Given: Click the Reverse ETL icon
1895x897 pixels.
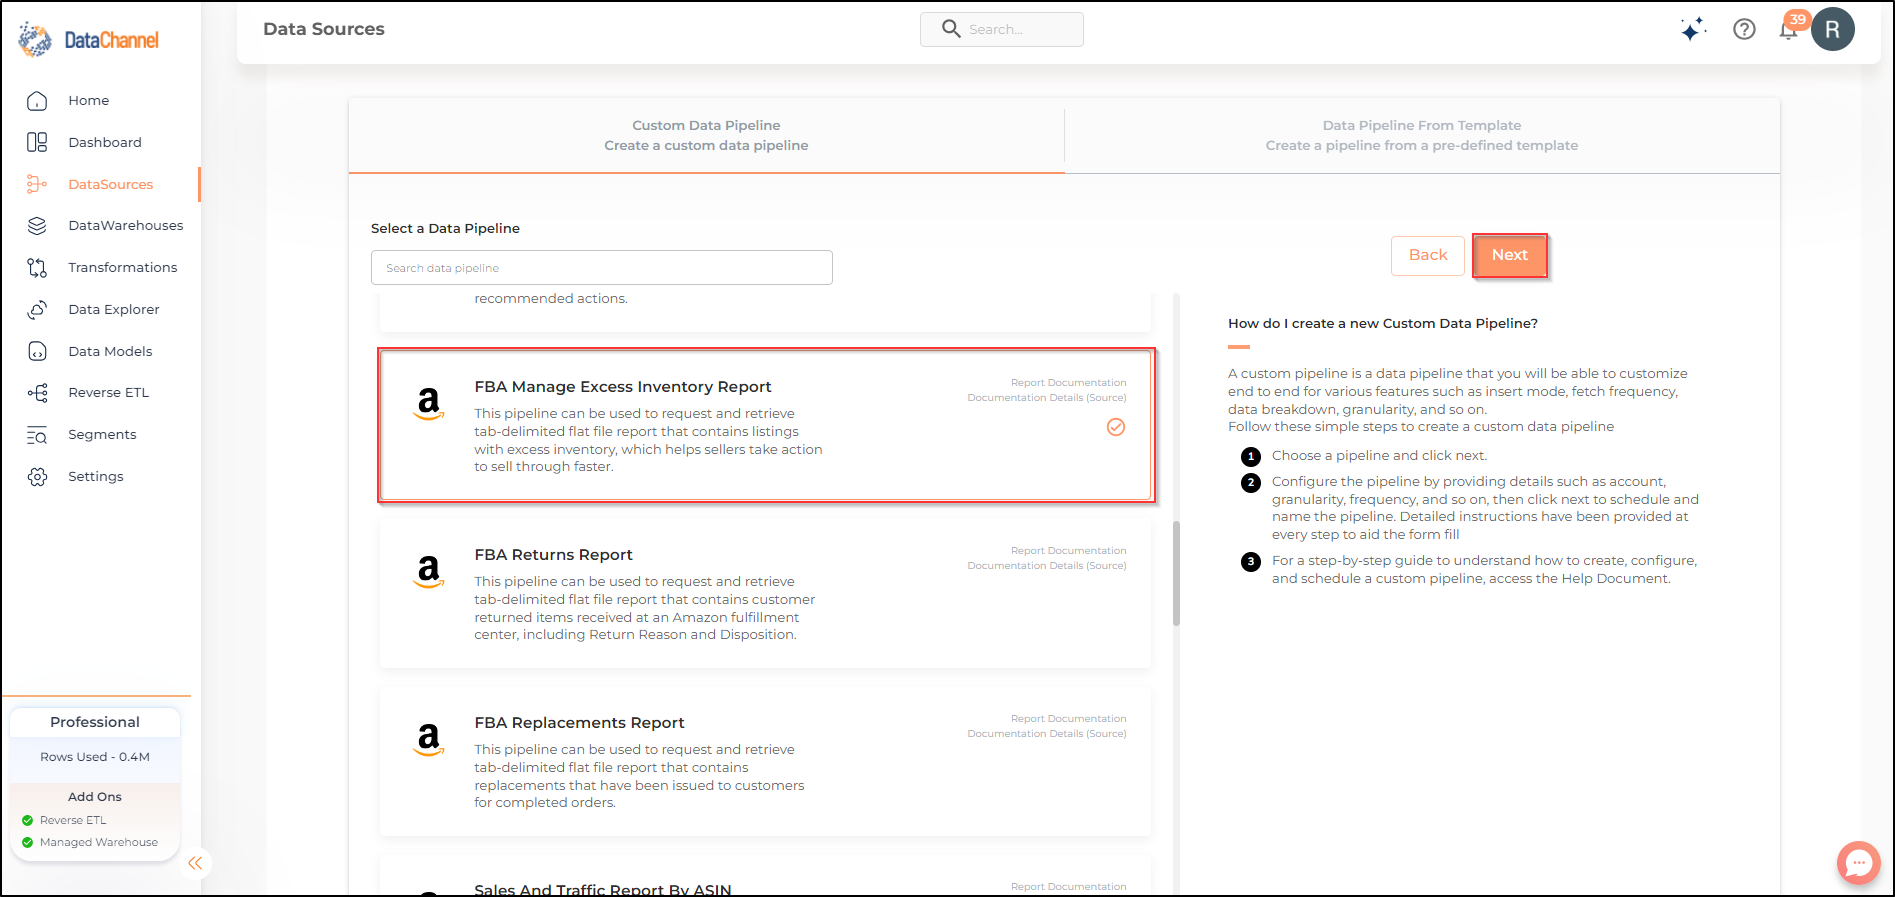Looking at the screenshot, I should (37, 393).
